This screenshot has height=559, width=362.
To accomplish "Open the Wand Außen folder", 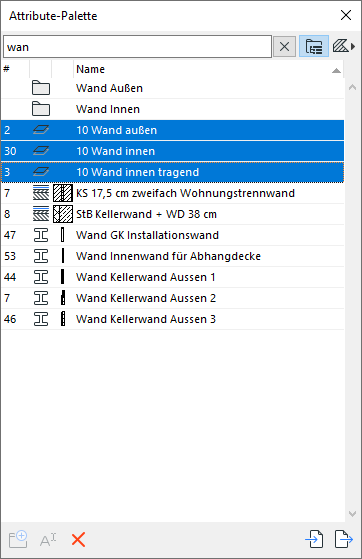I will click(173, 88).
